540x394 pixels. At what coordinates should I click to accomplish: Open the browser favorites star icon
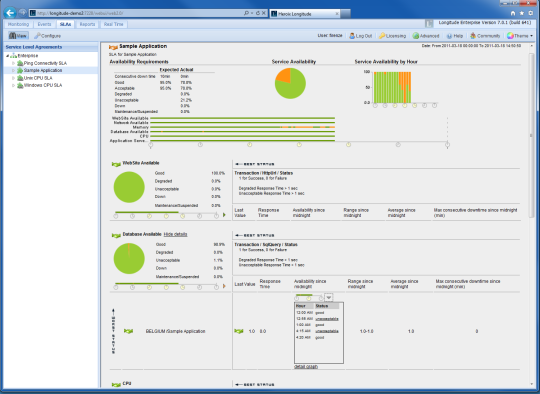coord(522,13)
